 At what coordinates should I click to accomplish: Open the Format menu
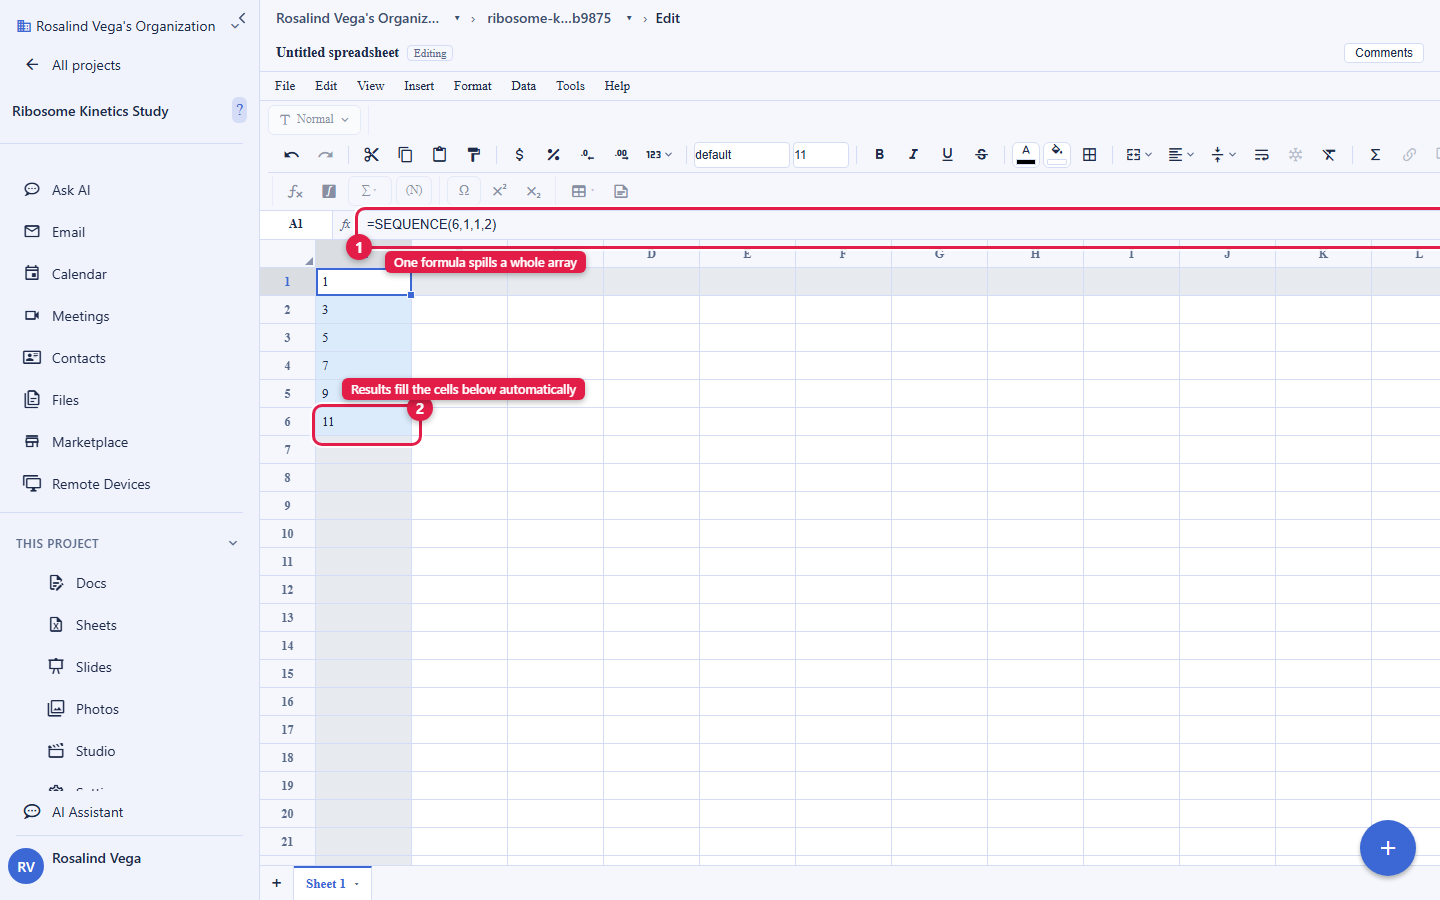click(472, 86)
